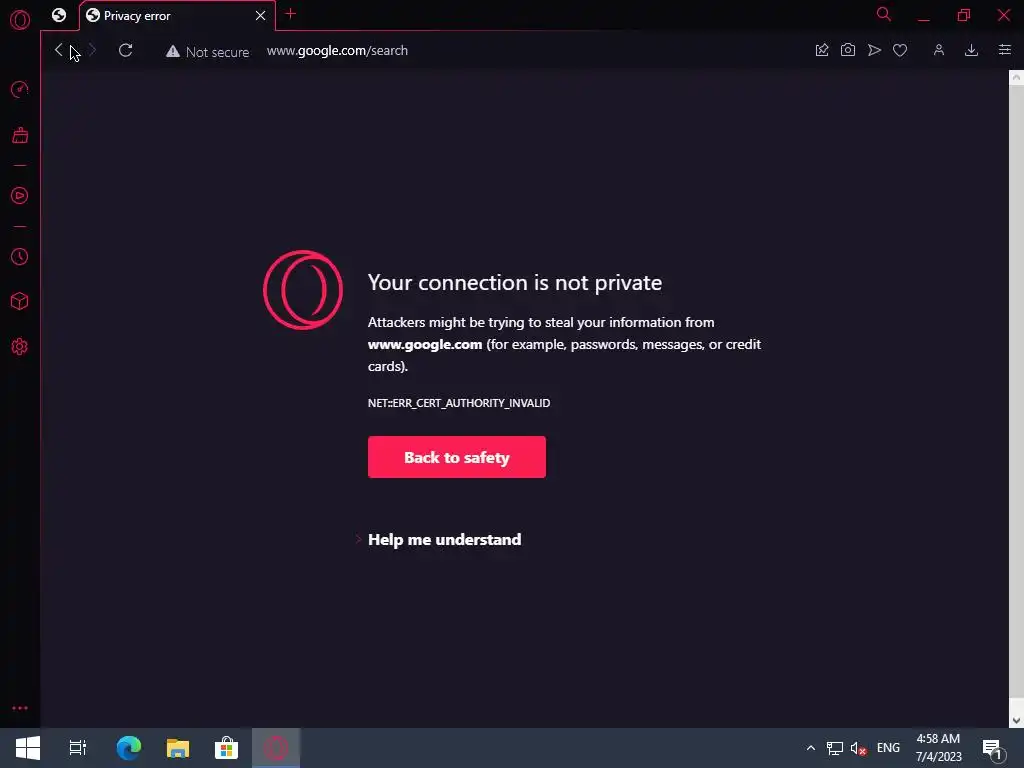The width and height of the screenshot is (1024, 768).
Task: Reload the current page
Action: (x=125, y=50)
